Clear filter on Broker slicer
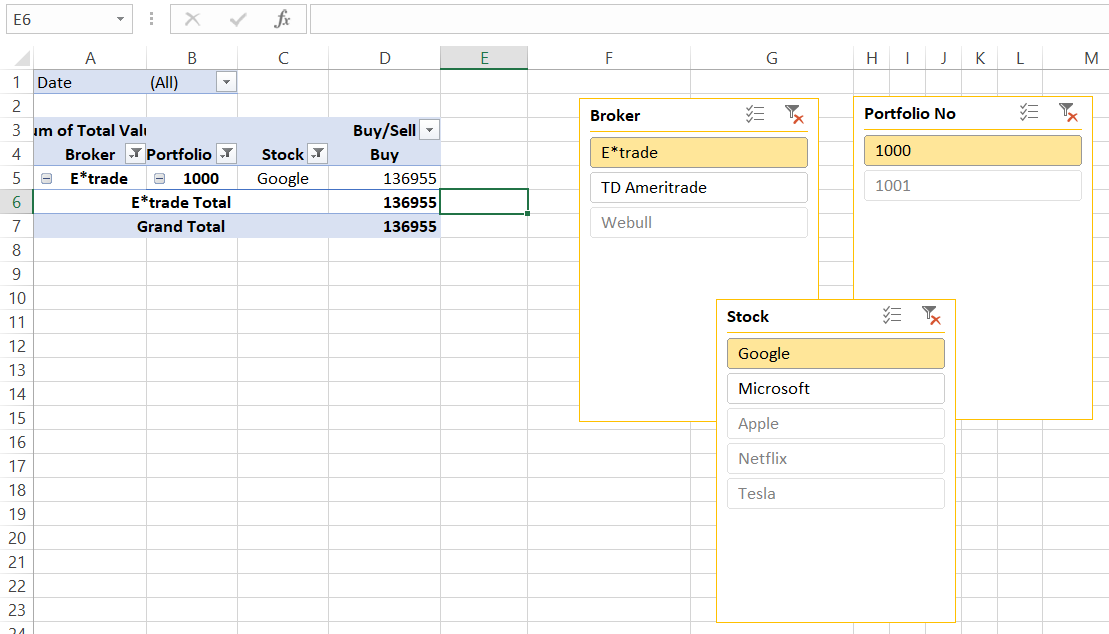1109x634 pixels. [794, 115]
